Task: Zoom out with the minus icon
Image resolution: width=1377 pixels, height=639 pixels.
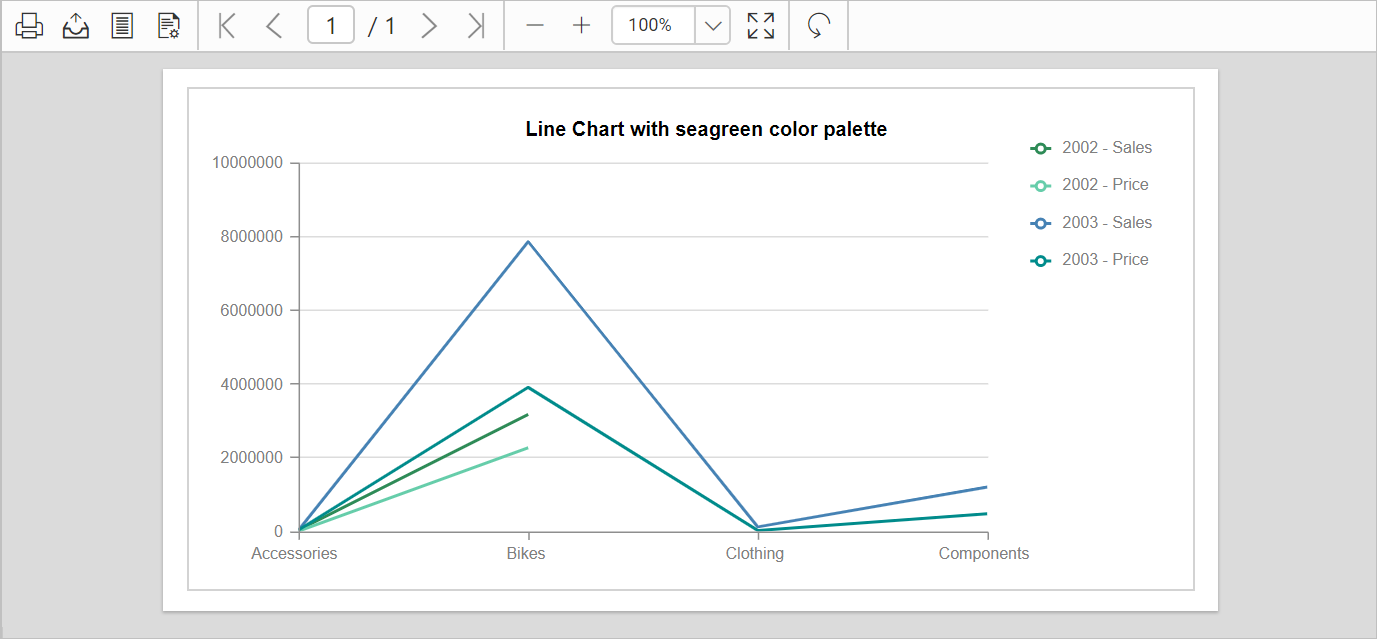Action: pyautogui.click(x=535, y=26)
